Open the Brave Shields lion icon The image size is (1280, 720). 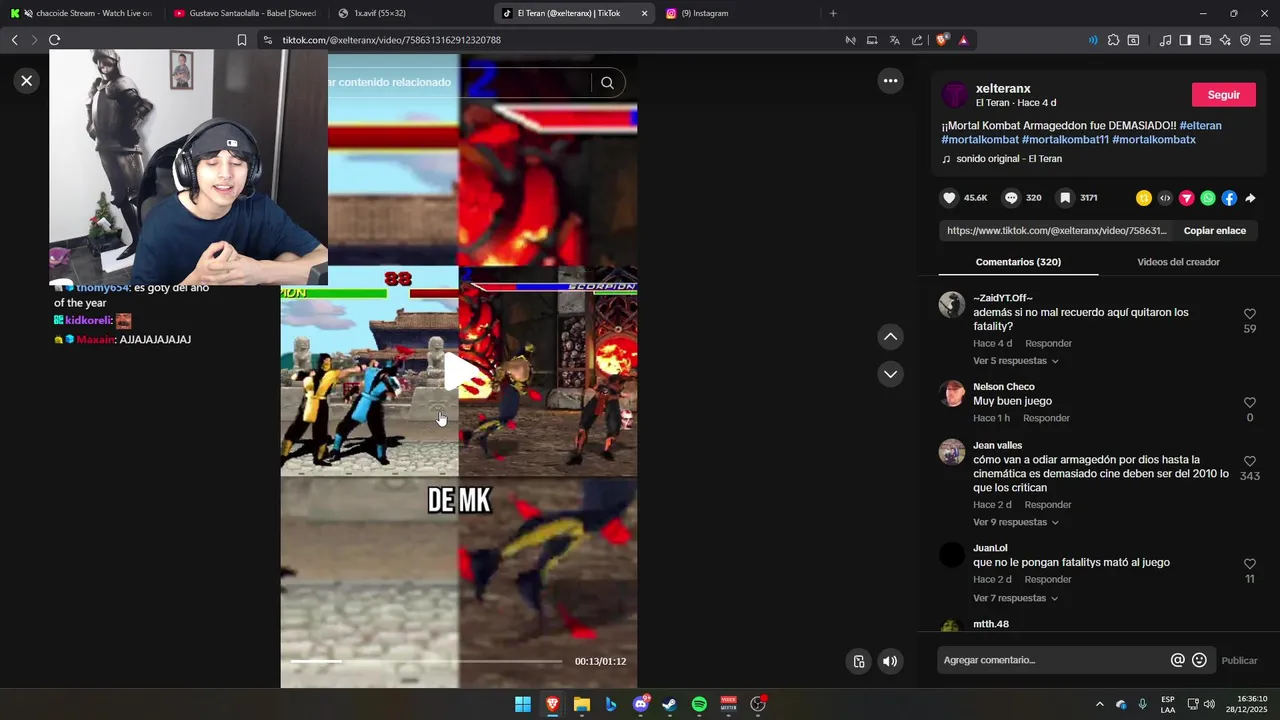(942, 40)
